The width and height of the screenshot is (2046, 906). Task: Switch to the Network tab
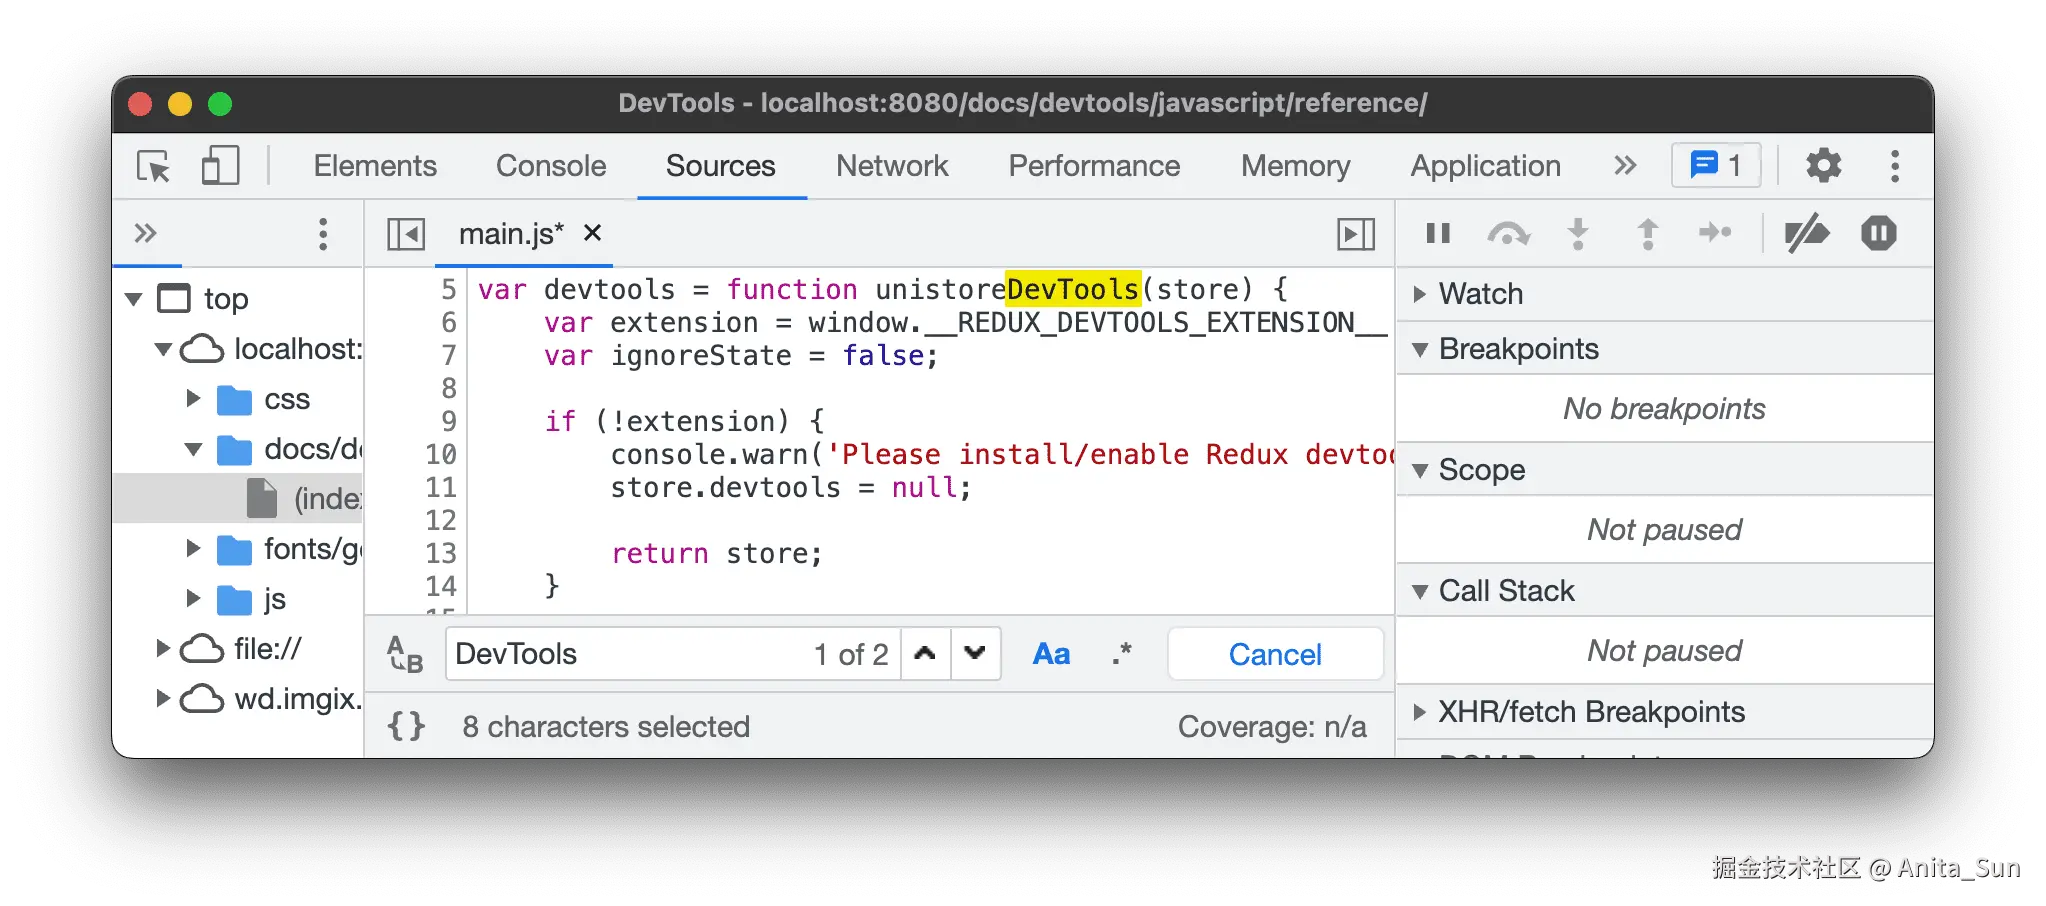pyautogui.click(x=892, y=166)
